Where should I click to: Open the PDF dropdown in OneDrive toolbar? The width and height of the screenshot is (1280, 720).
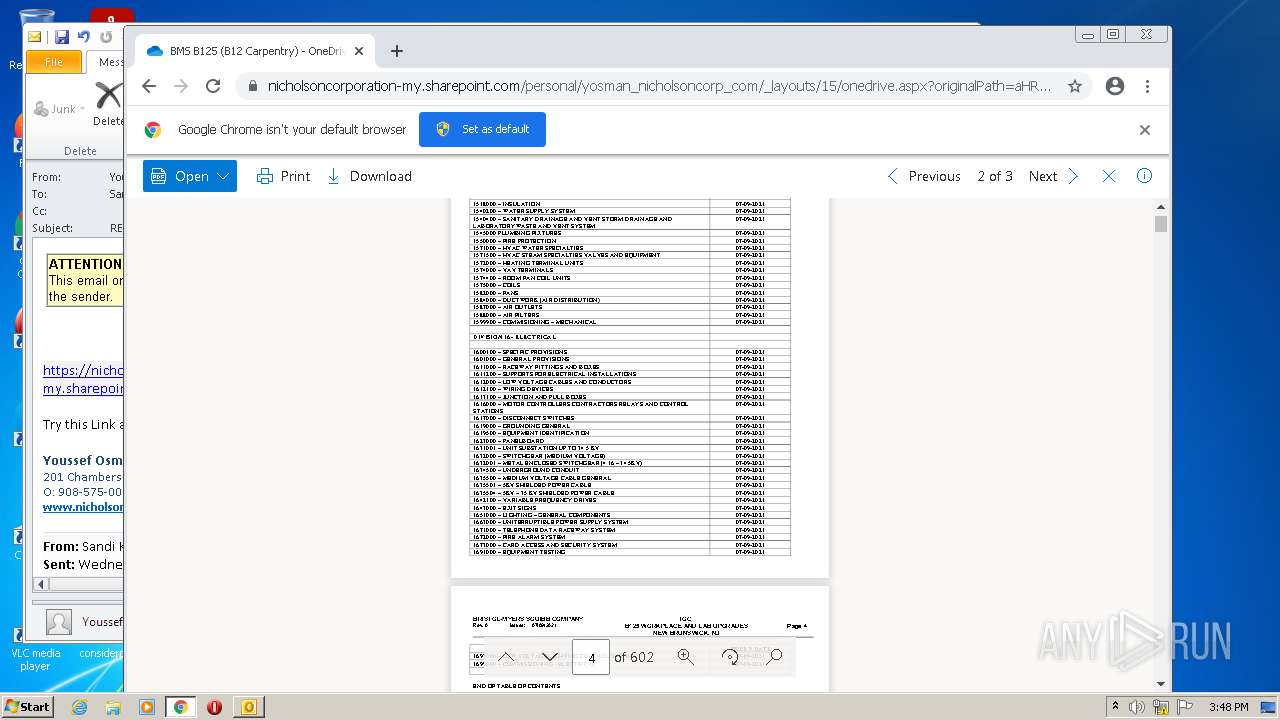190,176
